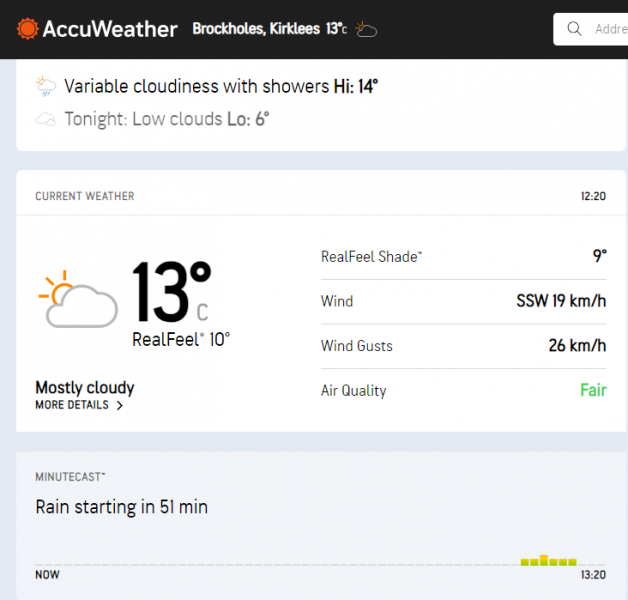Click the big 13° current temperature

171,293
